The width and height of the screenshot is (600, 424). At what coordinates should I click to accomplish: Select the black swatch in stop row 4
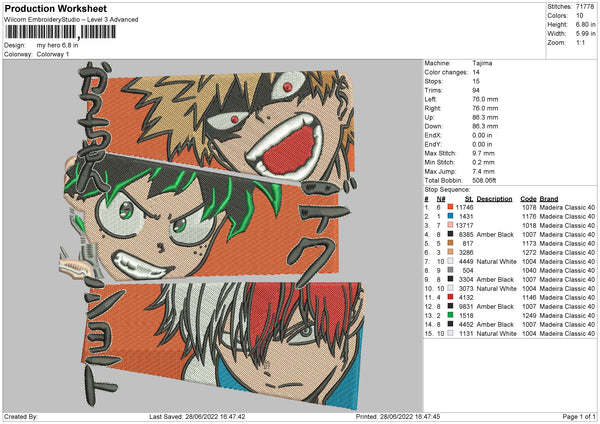point(450,234)
